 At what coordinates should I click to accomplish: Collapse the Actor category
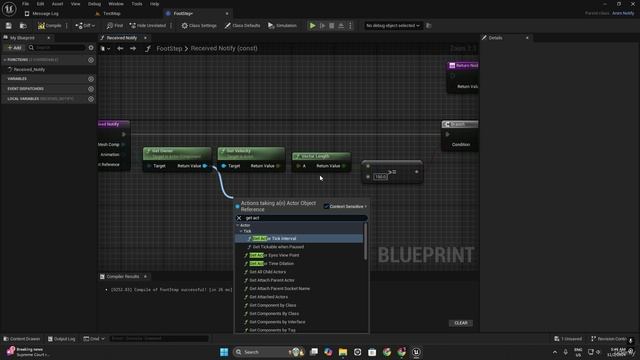pos(238,225)
